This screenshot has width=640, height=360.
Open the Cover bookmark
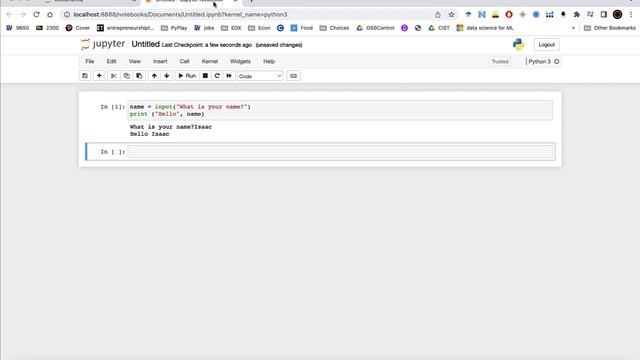point(78,28)
